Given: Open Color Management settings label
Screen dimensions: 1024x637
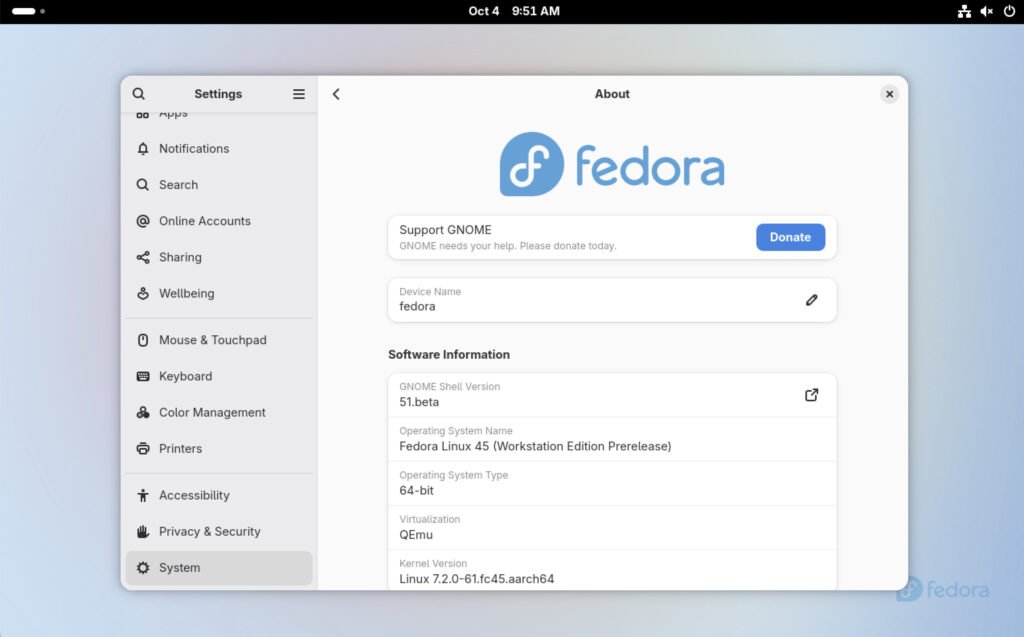Looking at the screenshot, I should 212,413.
